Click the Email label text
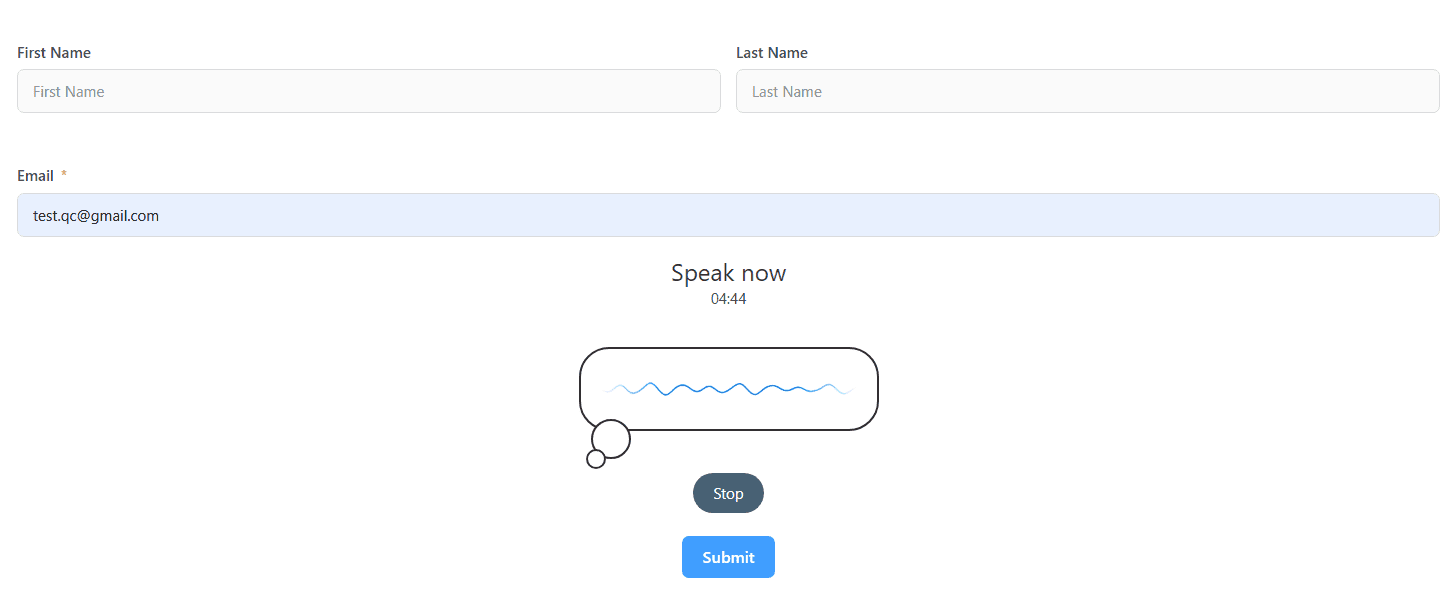1456x616 pixels. tap(35, 176)
